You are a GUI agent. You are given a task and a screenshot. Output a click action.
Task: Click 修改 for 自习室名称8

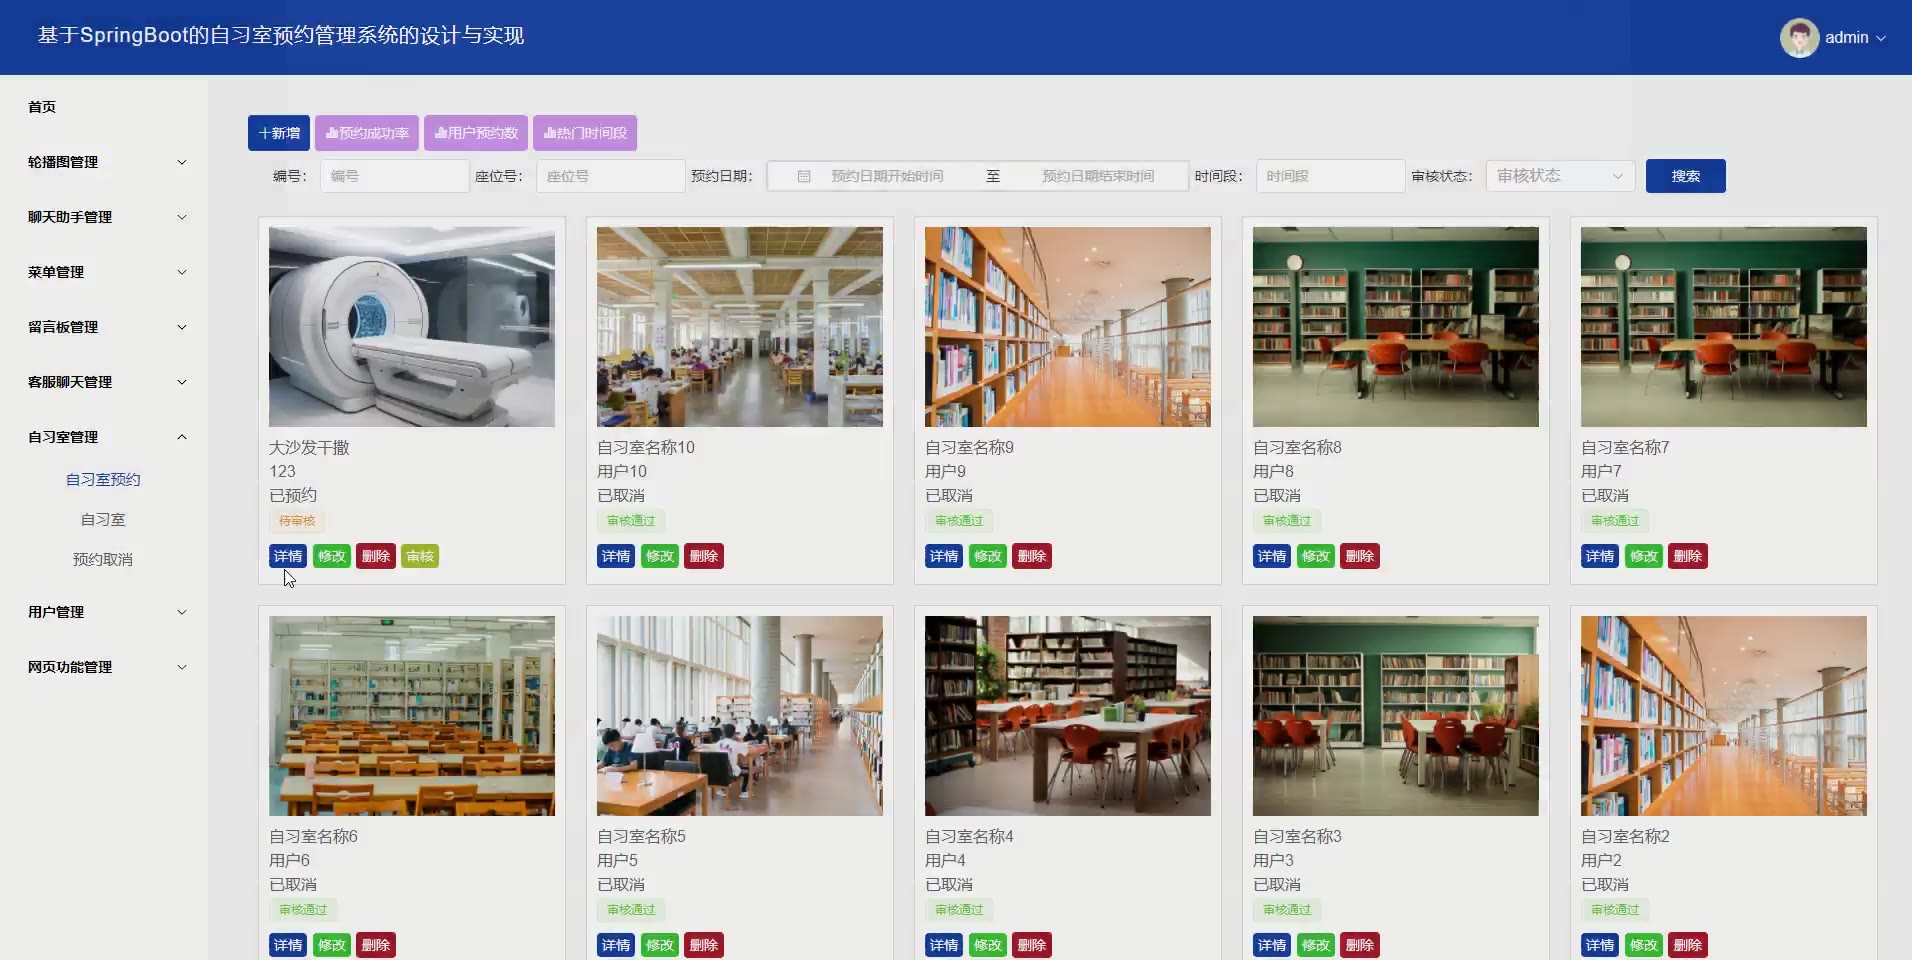click(x=1316, y=556)
